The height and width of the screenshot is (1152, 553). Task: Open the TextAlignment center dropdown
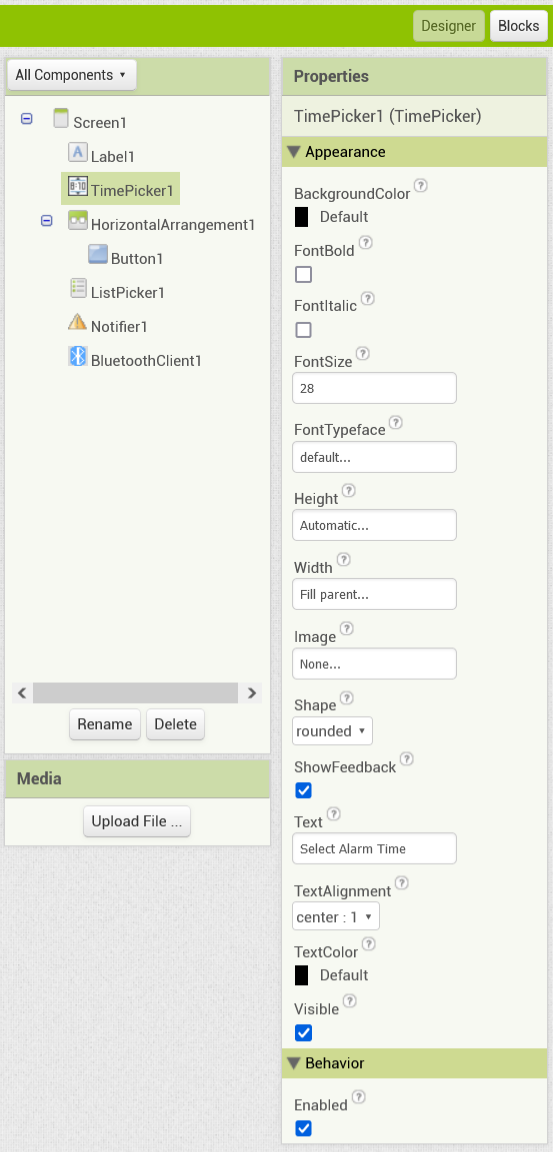click(x=336, y=916)
